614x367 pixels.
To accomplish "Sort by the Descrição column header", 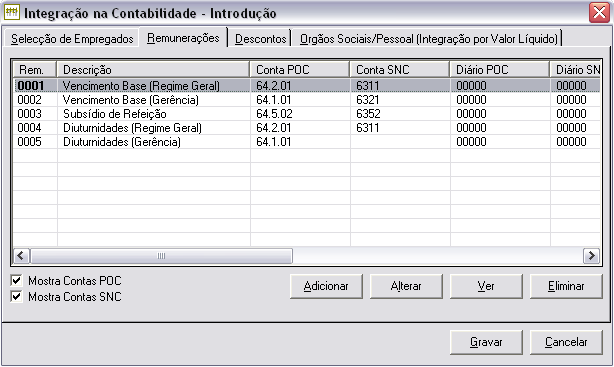I will coord(154,70).
